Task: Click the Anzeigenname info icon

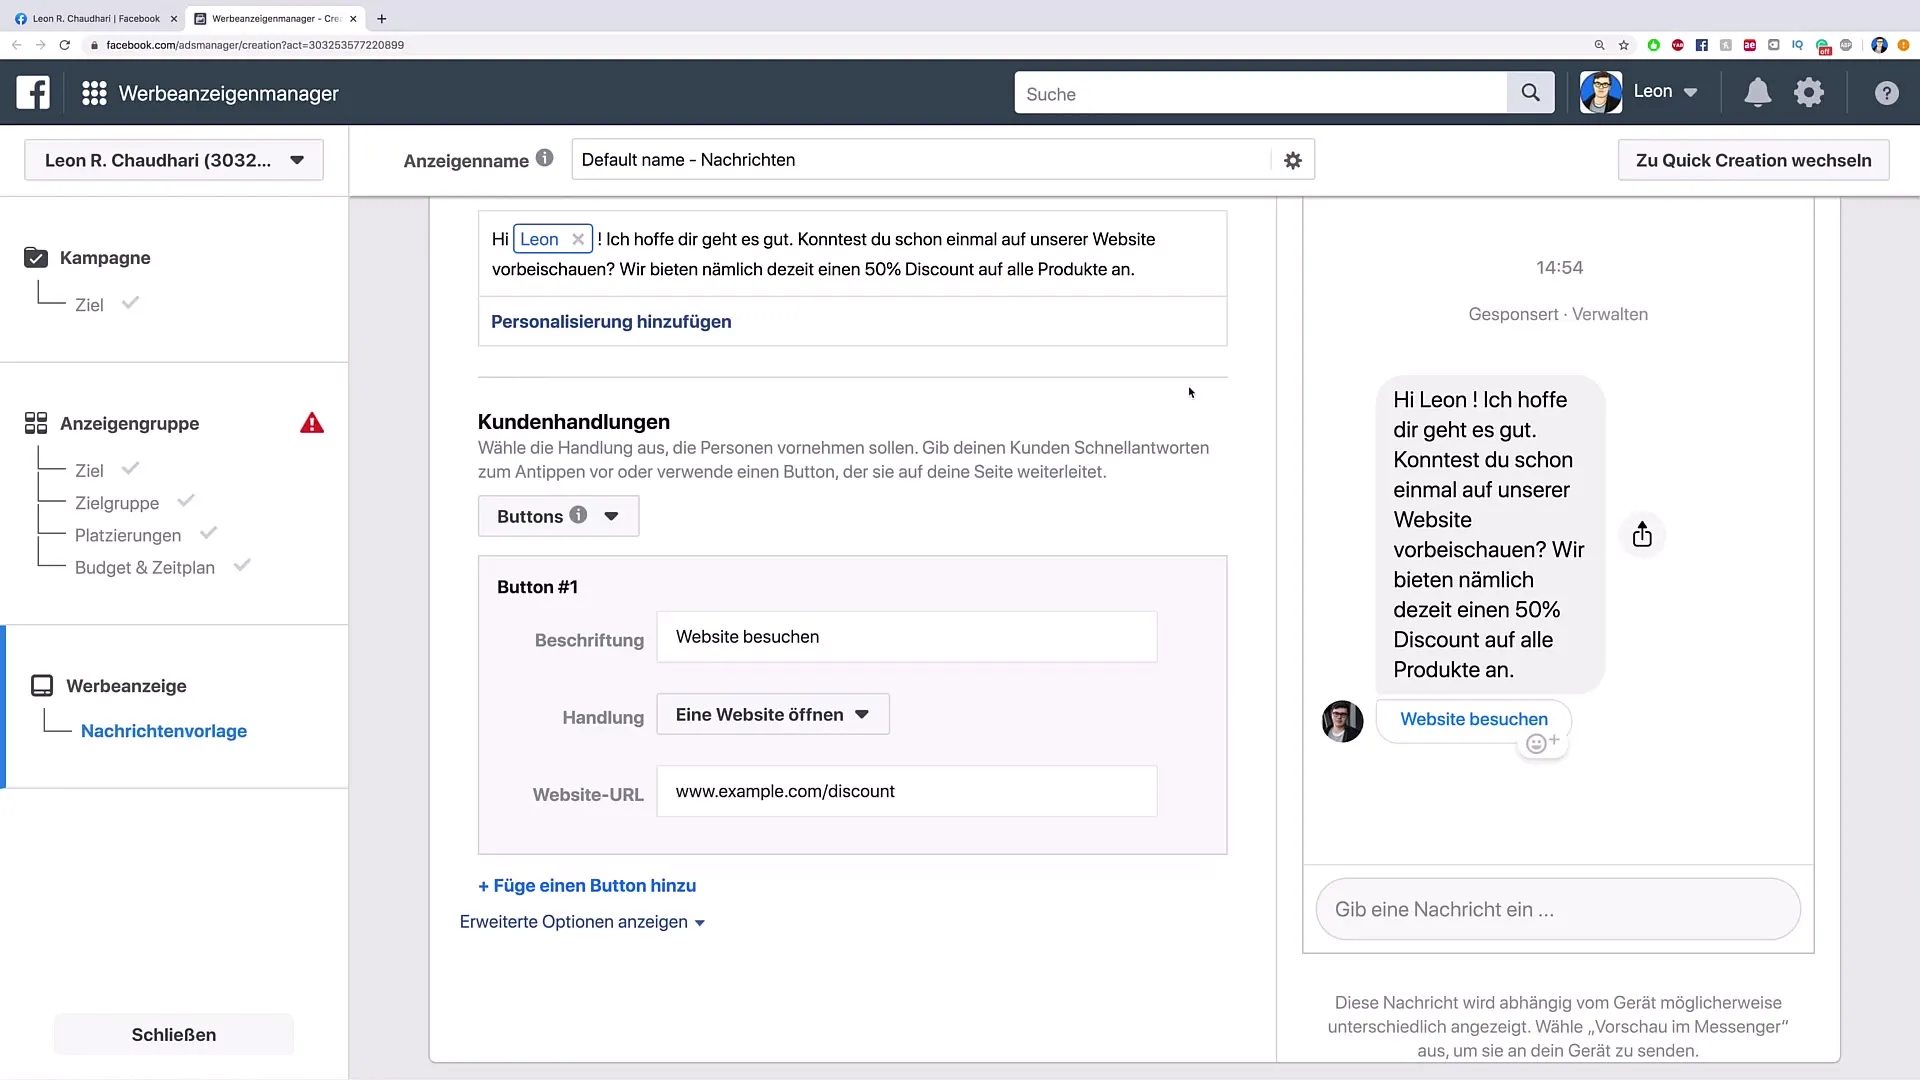Action: click(x=544, y=158)
